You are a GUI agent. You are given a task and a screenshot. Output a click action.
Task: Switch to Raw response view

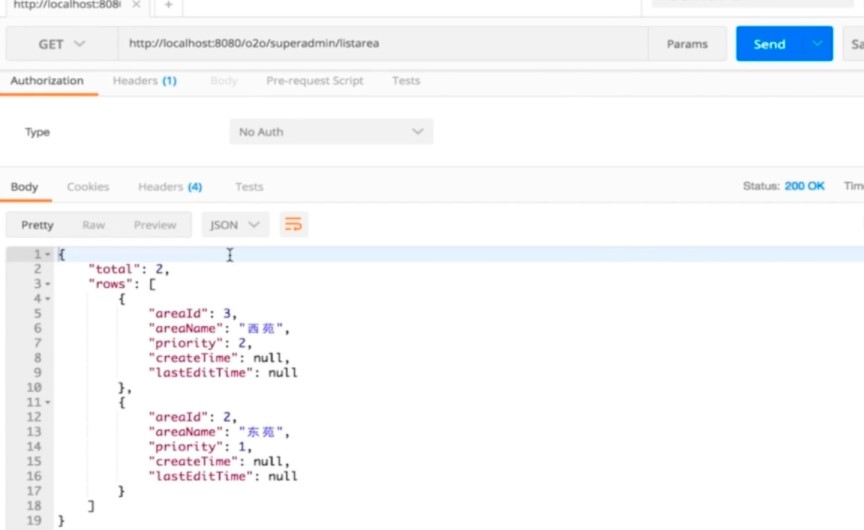click(x=93, y=225)
